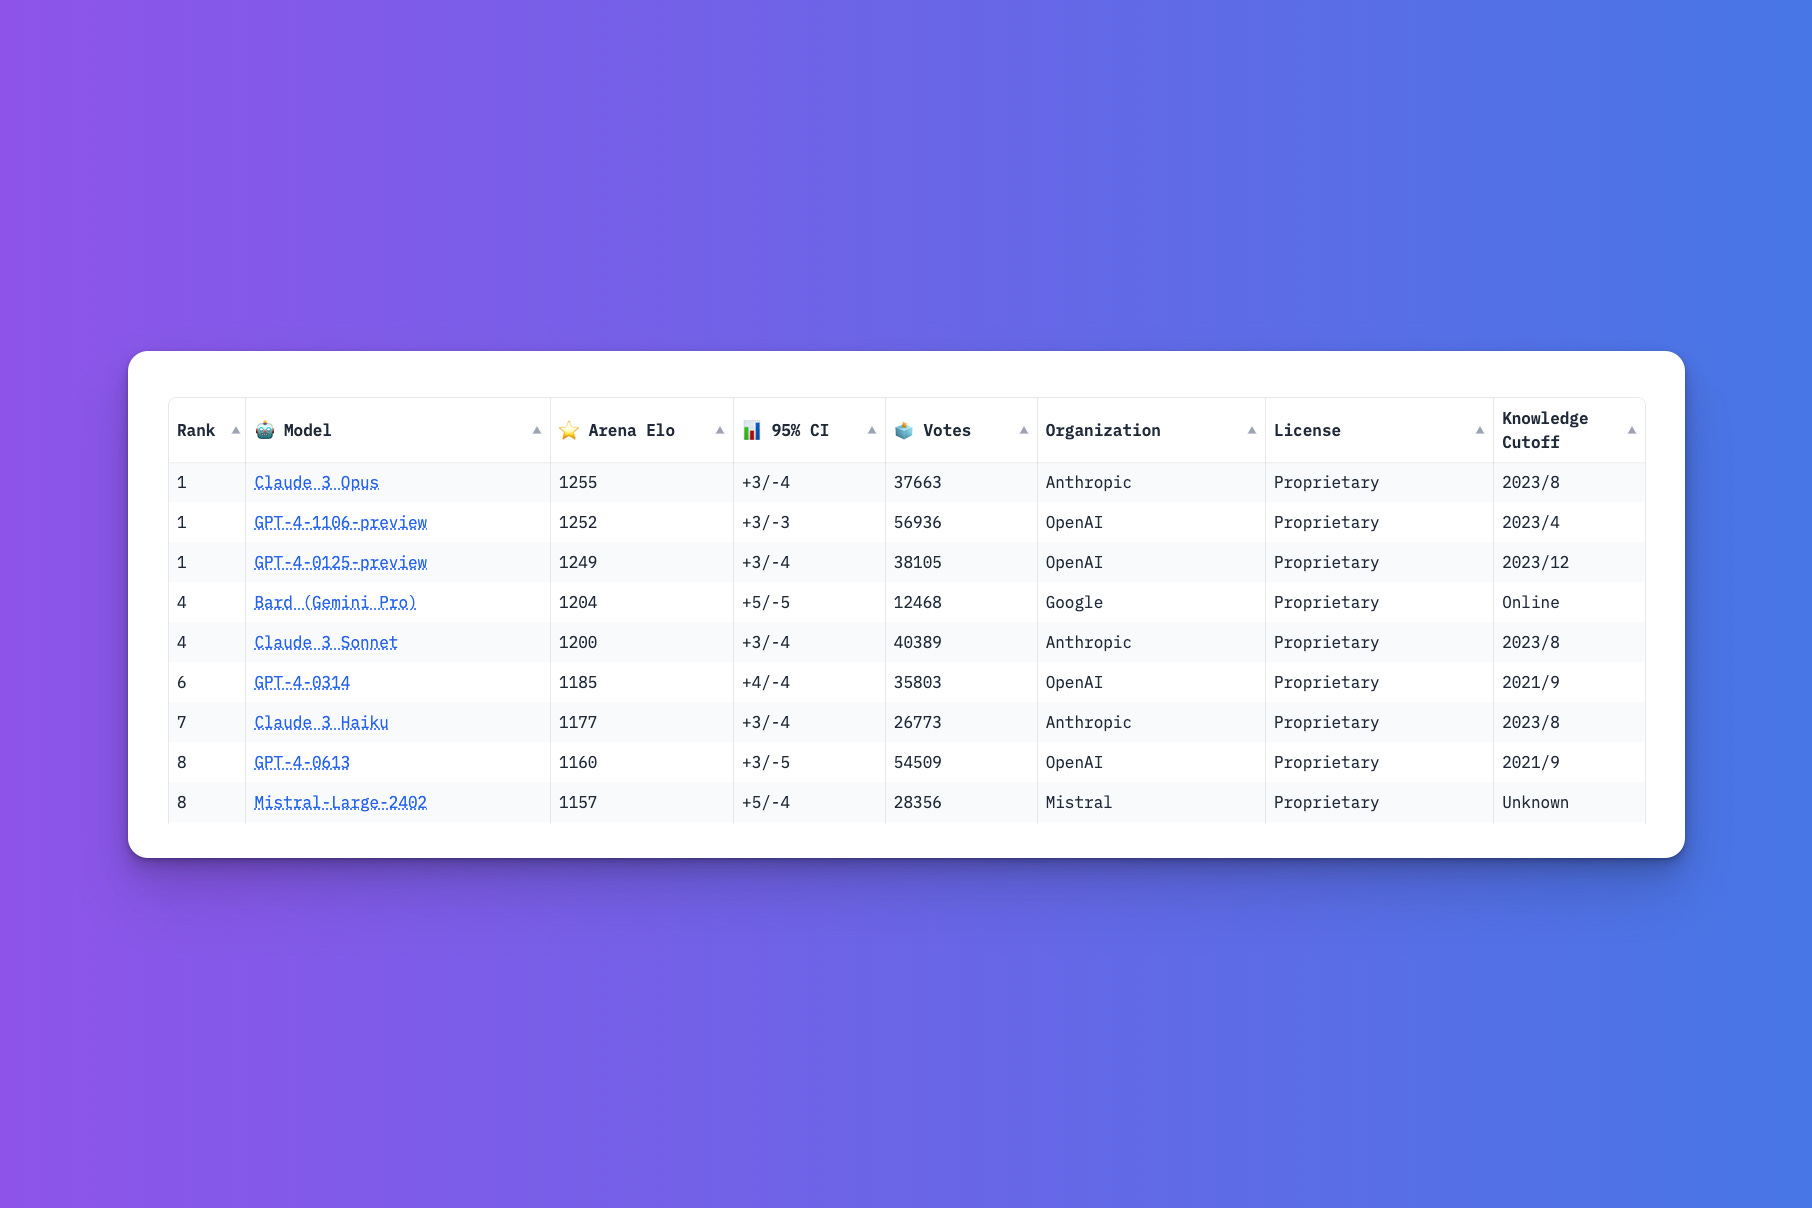Screen dimensions: 1812x1208
Task: Click the sort arrow in Model header
Action: (x=537, y=430)
